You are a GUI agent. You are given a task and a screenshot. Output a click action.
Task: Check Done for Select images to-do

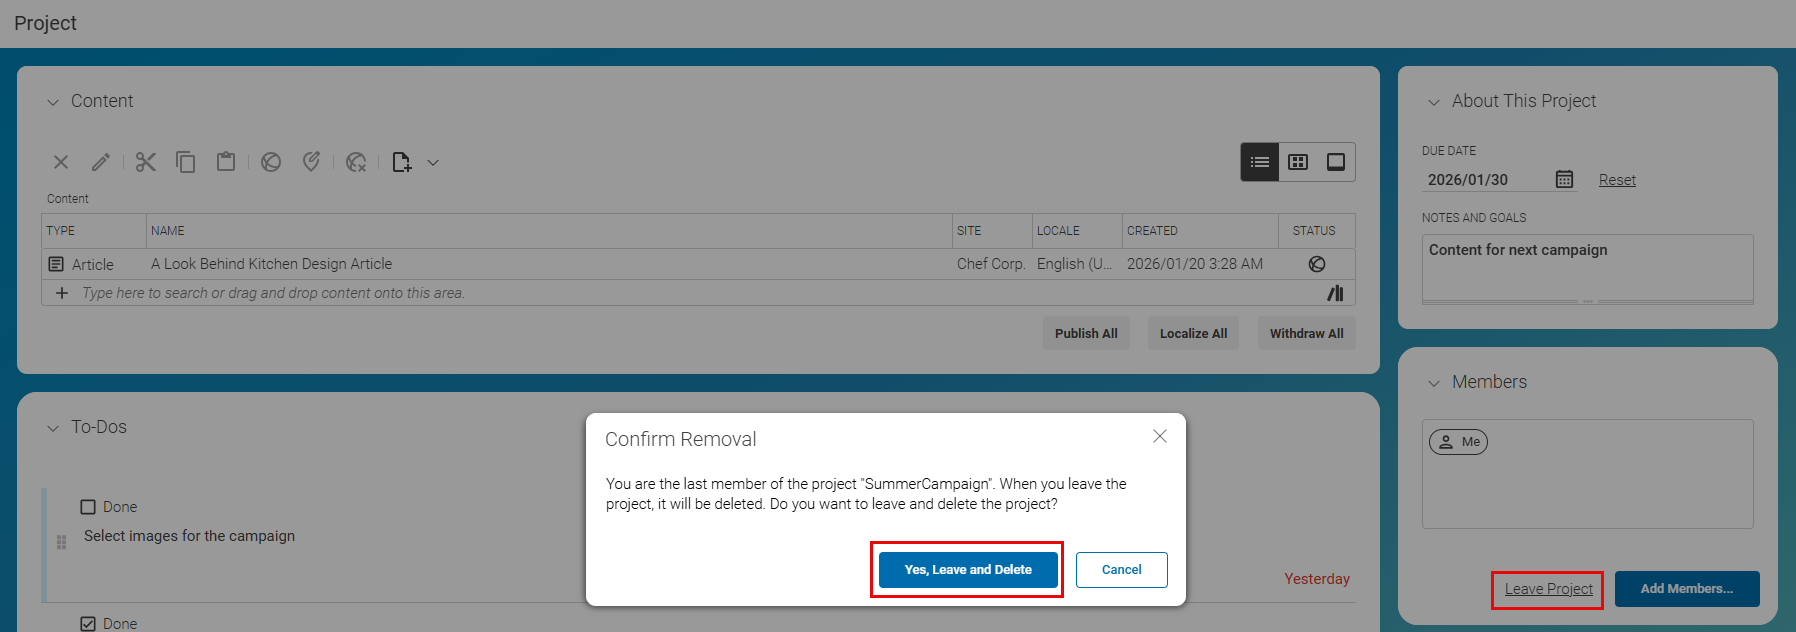click(88, 507)
